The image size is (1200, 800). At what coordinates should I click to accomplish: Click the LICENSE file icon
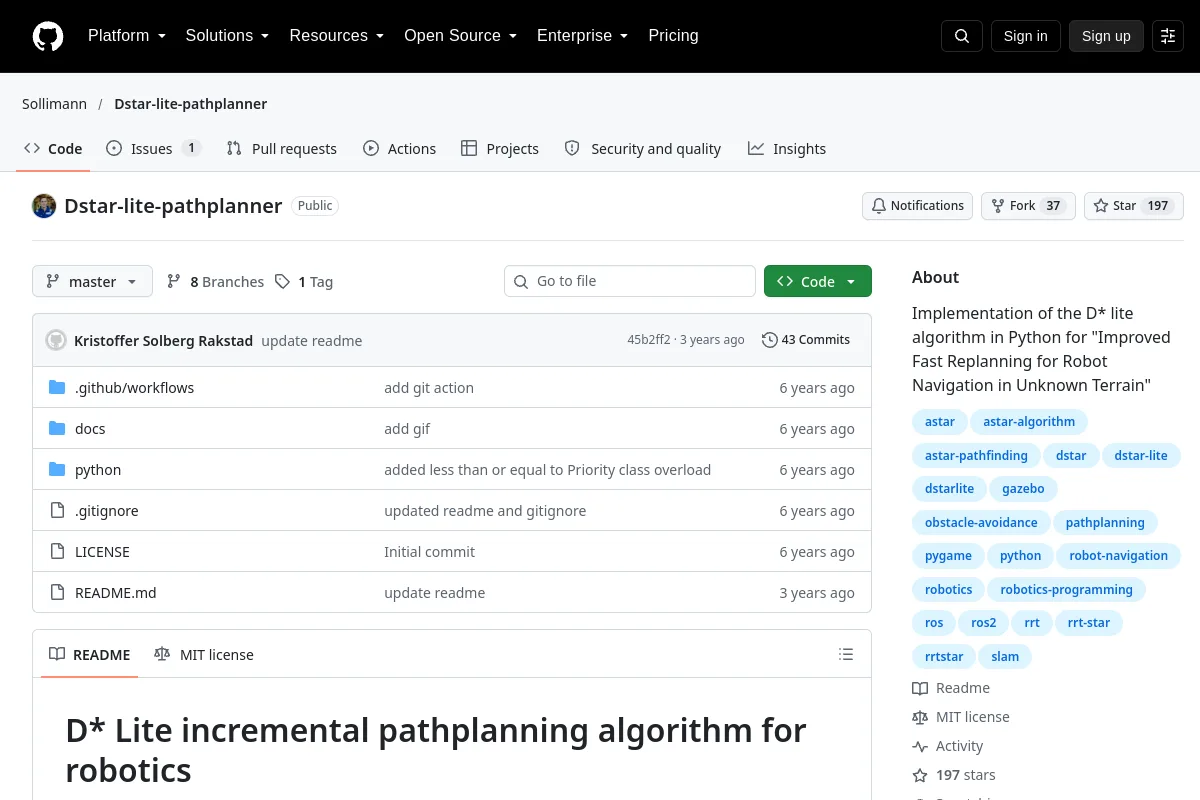click(57, 552)
